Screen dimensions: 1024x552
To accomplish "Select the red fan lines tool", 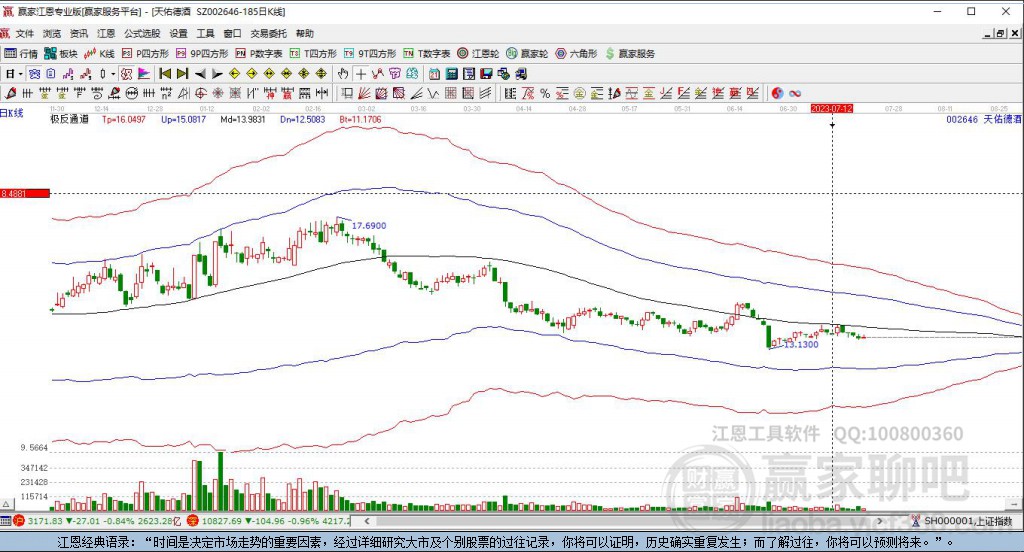I will tap(364, 93).
